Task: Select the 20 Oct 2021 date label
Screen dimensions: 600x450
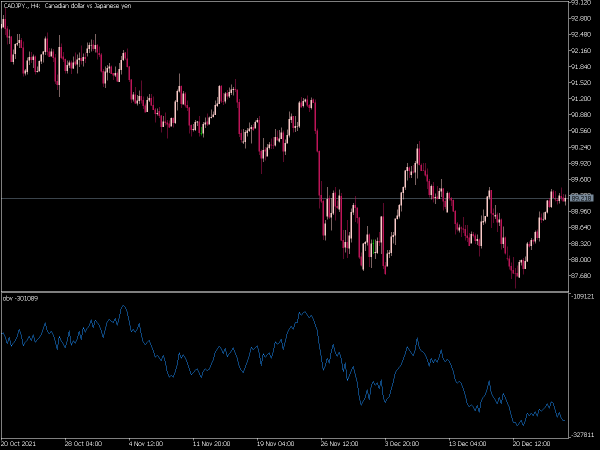Action: click(21, 443)
